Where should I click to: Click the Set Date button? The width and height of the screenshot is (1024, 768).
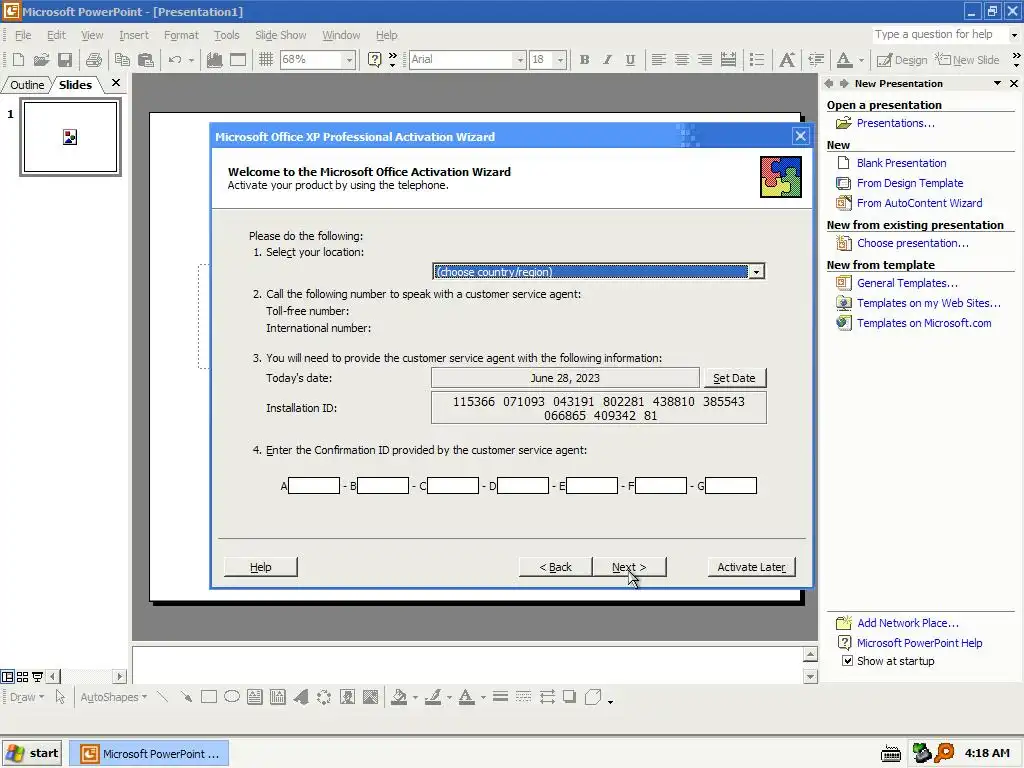tap(734, 377)
